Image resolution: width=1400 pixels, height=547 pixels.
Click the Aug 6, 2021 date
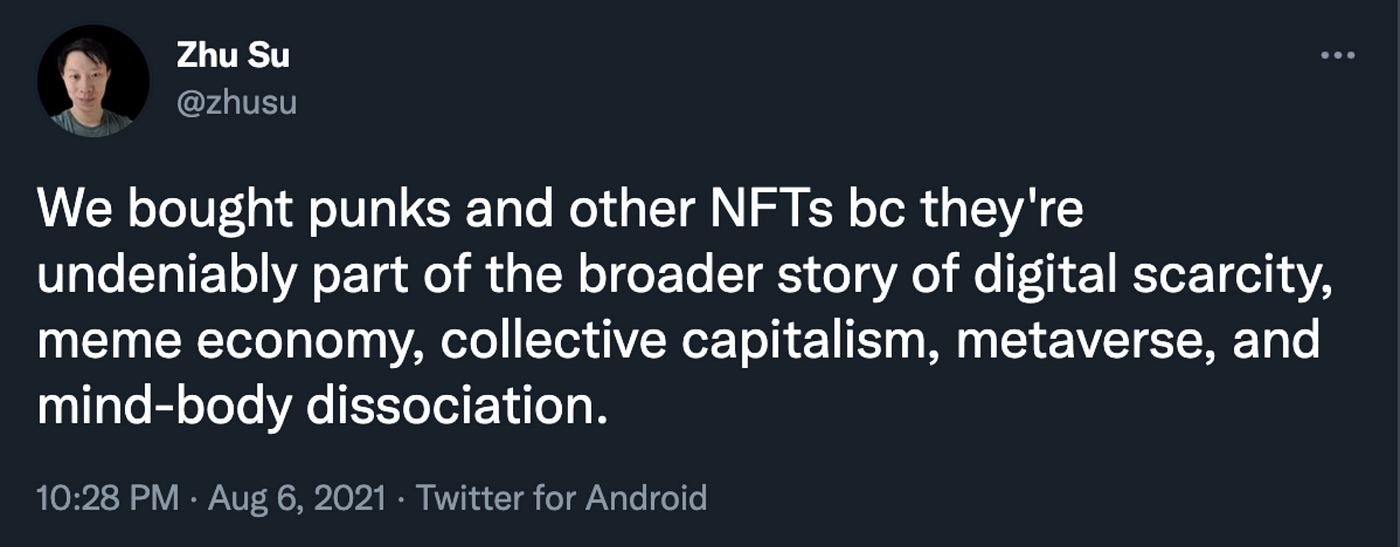[x=296, y=497]
